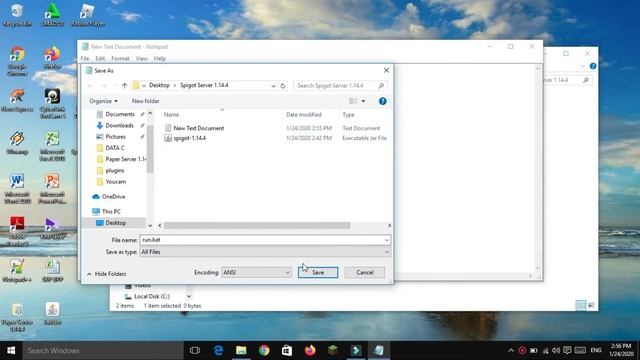
Task: Open the Windows Start menu
Action: pyautogui.click(x=11, y=351)
